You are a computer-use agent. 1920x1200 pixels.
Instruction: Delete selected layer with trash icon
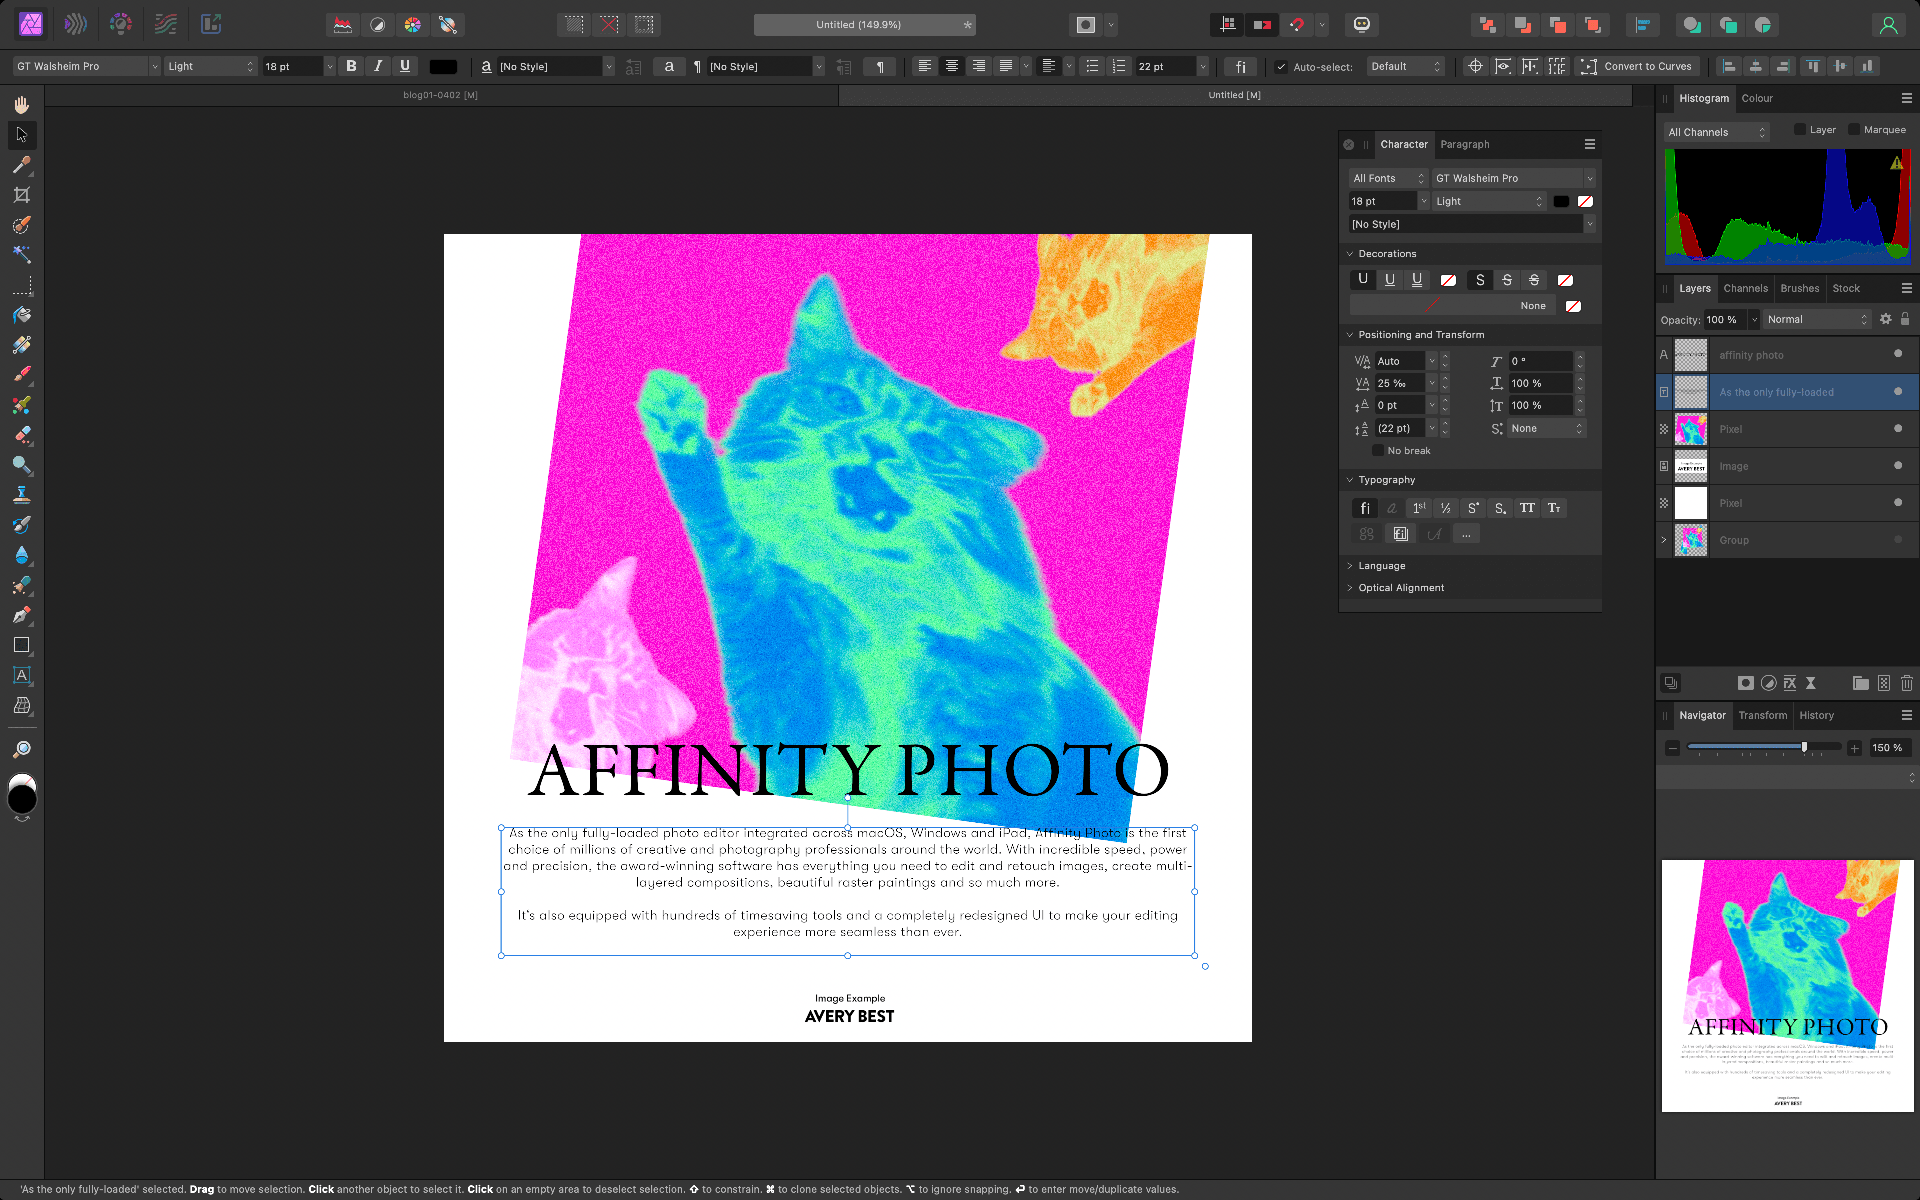click(1906, 683)
